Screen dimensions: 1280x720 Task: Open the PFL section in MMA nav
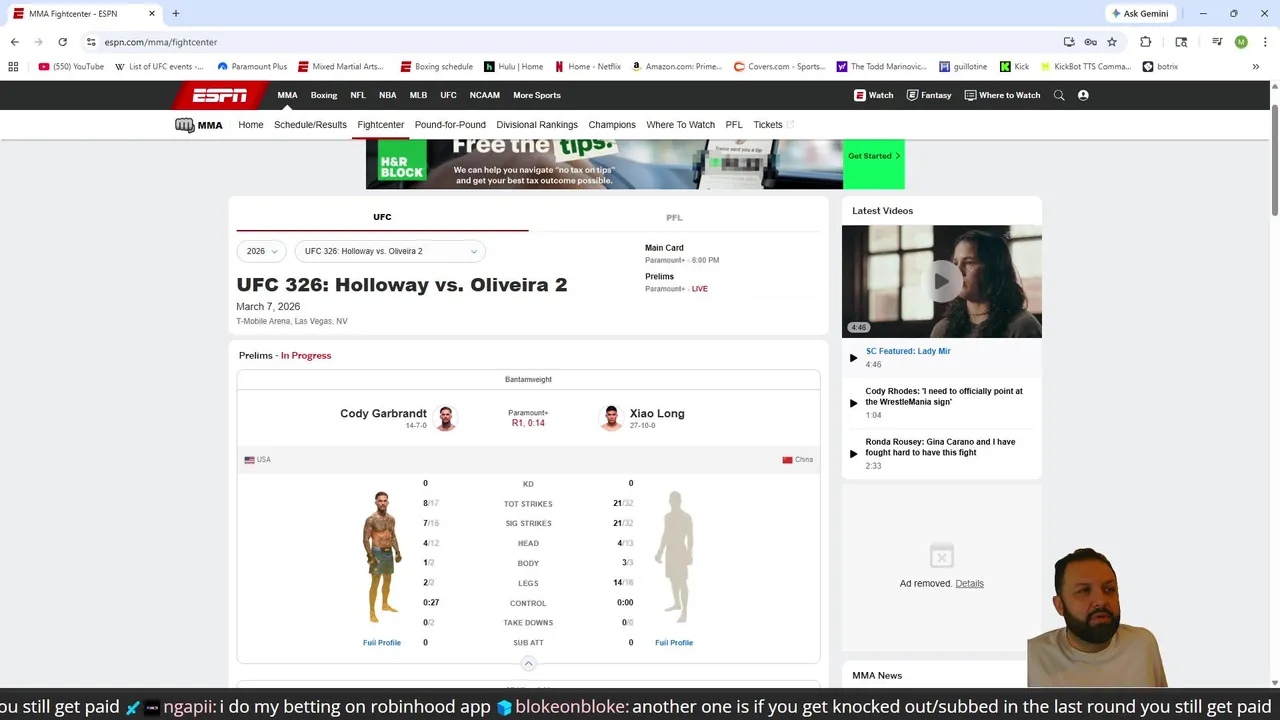tap(734, 125)
